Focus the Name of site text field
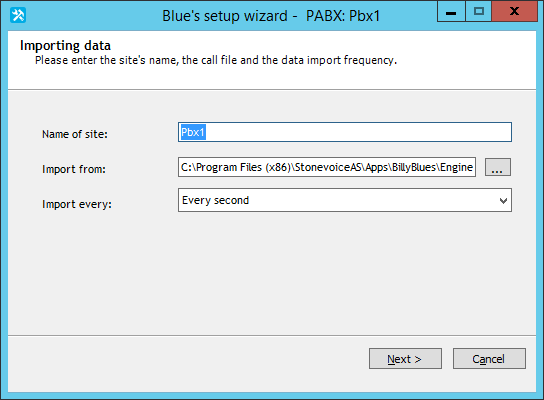 [345, 132]
